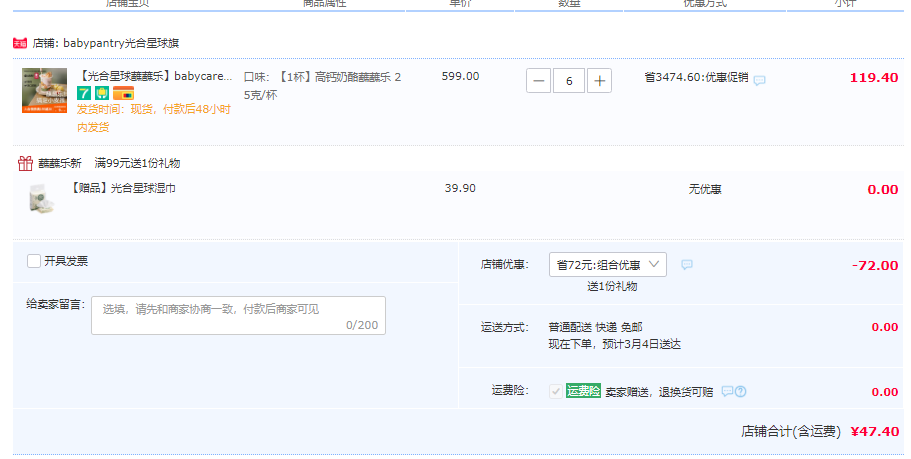911x459 pixels.
Task: Click the 光合星球湿巾 gift thumbnail
Action: (42, 199)
